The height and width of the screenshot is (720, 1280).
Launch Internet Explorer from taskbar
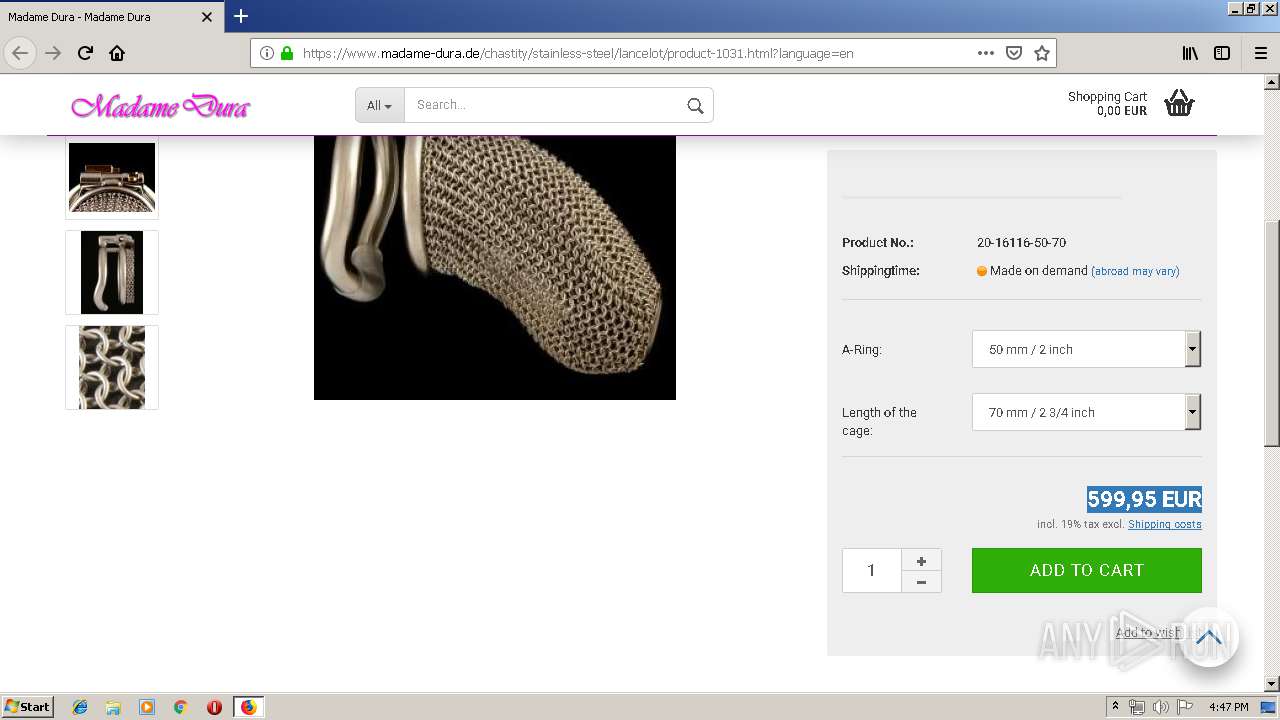pyautogui.click(x=80, y=707)
